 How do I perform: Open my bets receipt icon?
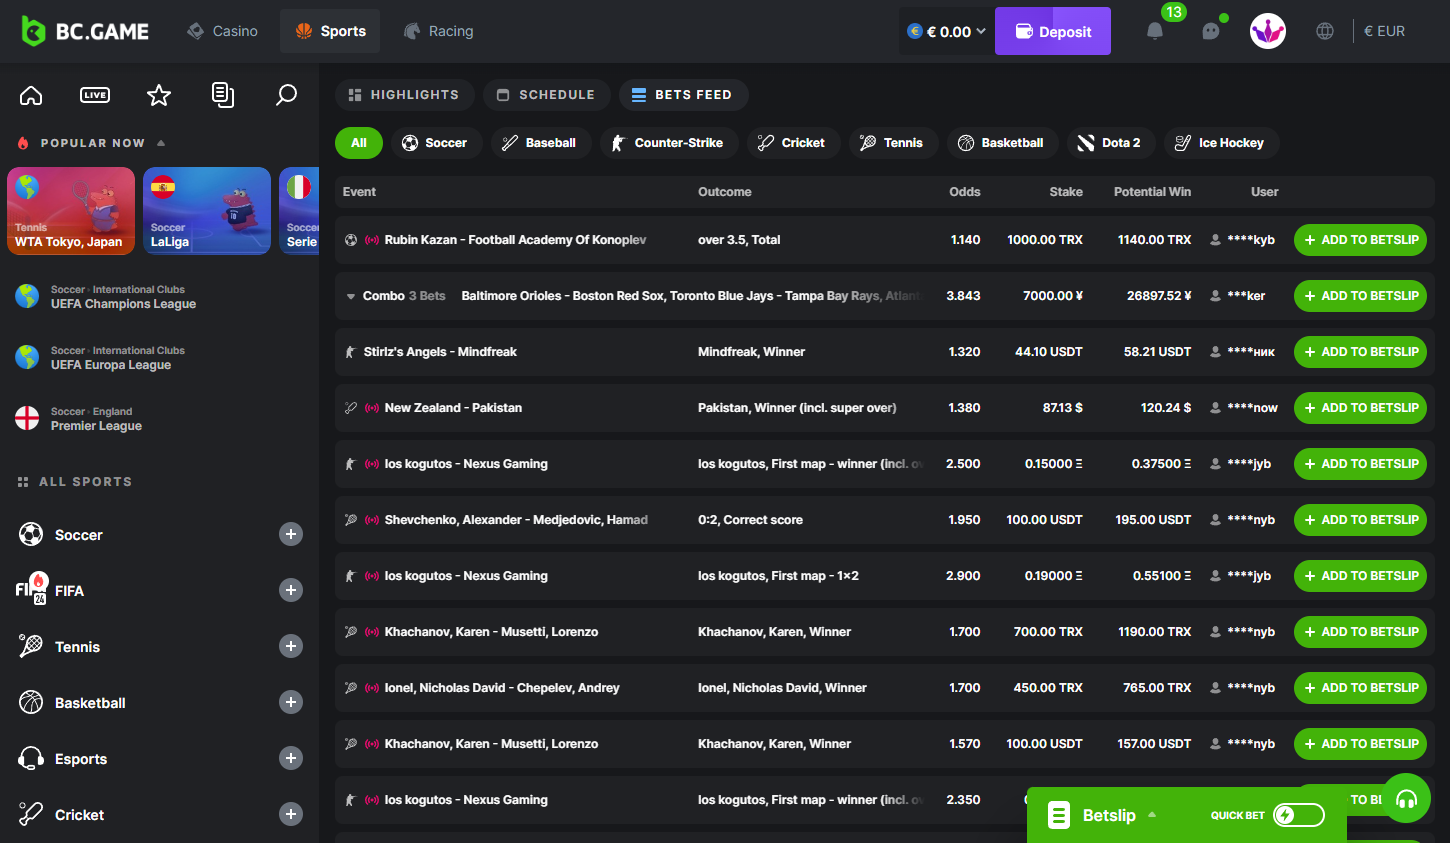pyautogui.click(x=223, y=95)
